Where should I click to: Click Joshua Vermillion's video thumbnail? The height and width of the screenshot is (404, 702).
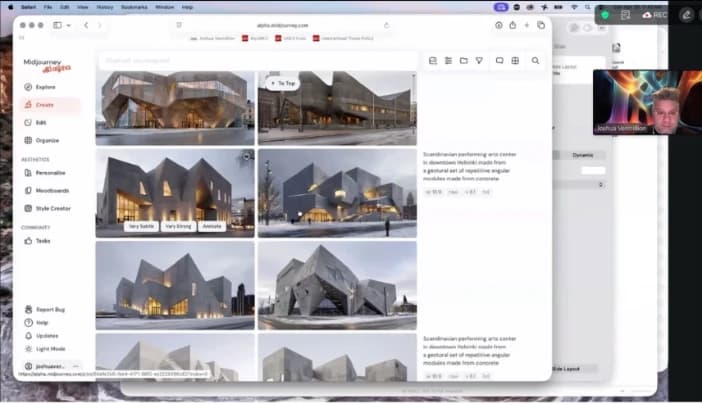click(647, 103)
